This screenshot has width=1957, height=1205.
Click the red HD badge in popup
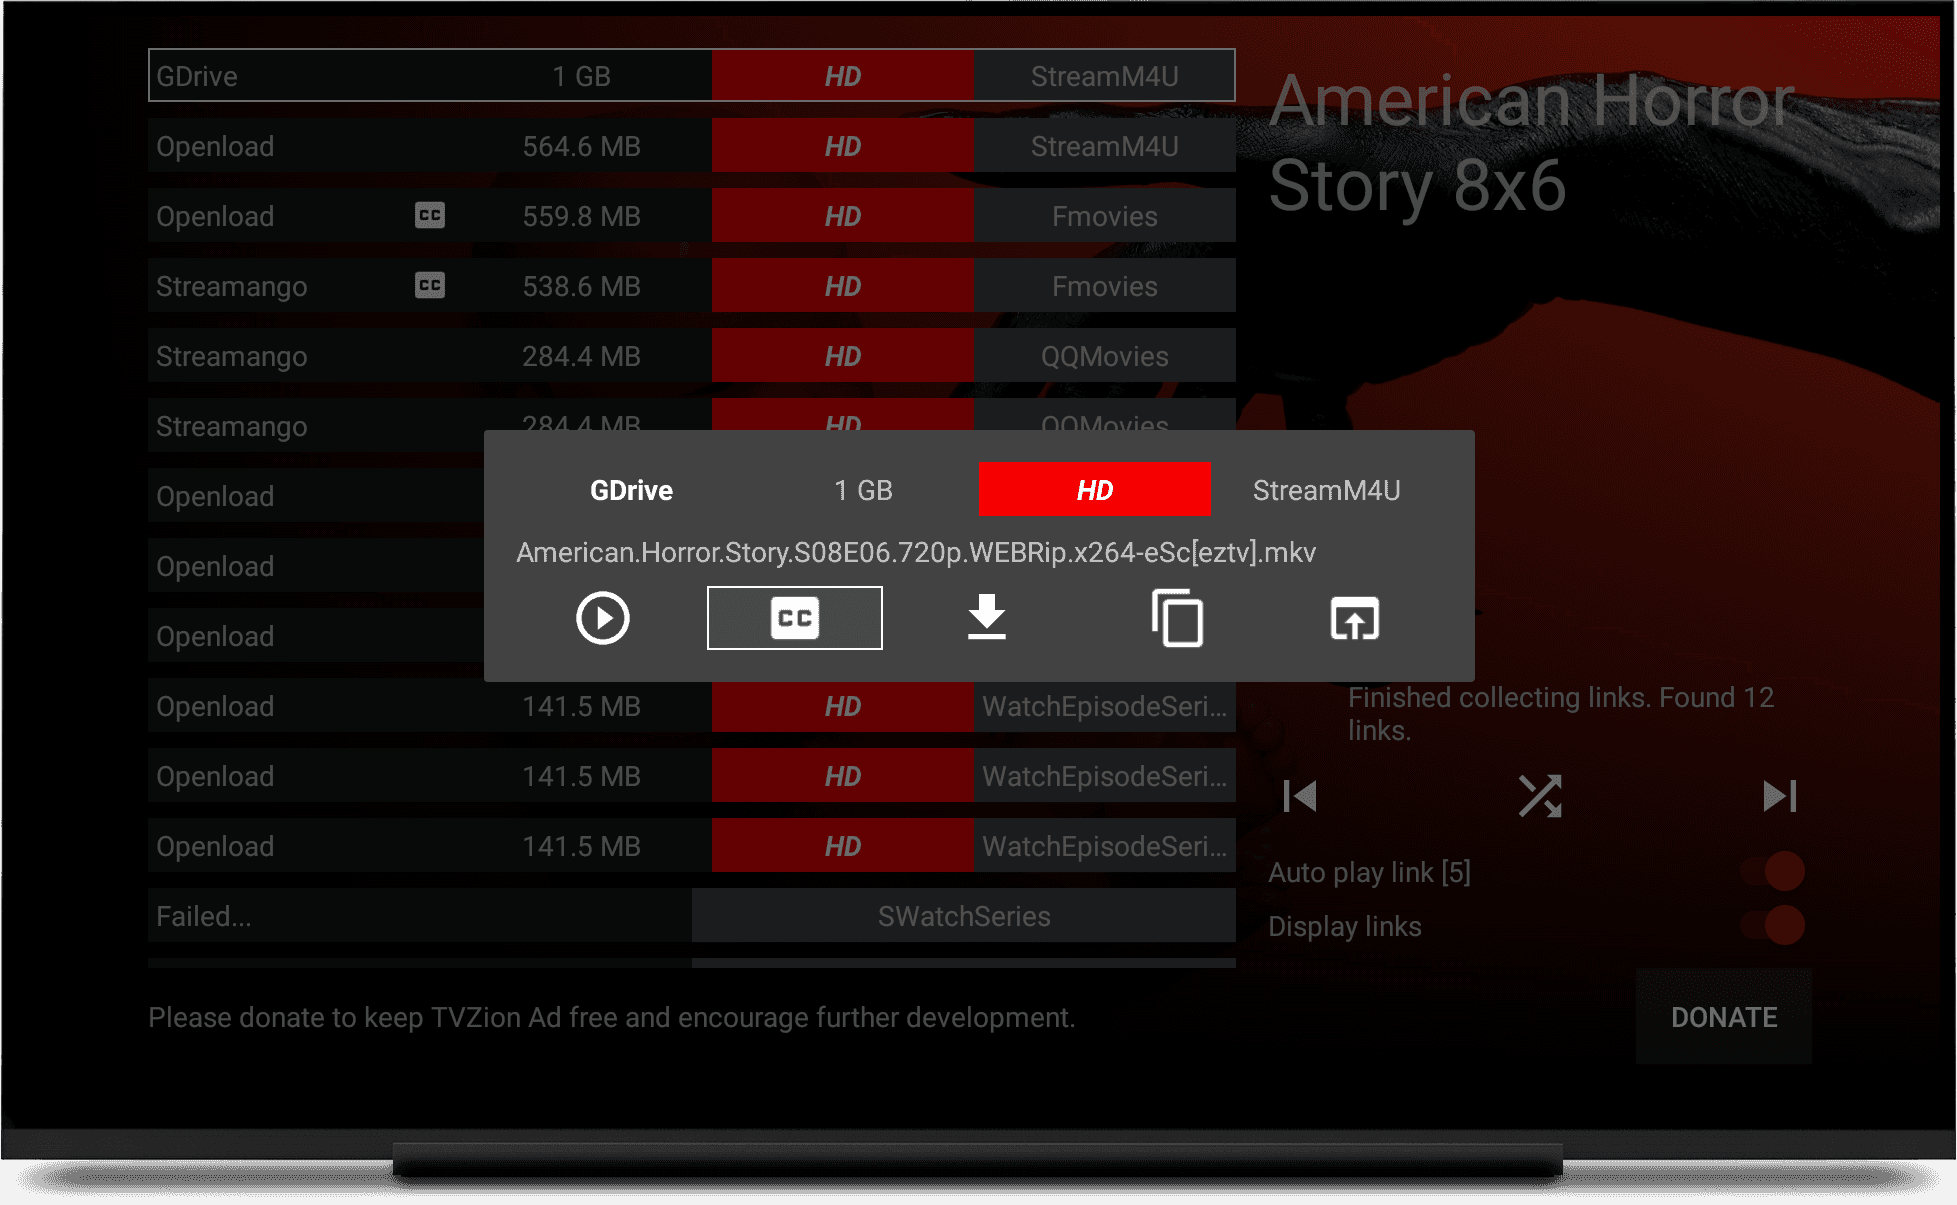[x=1095, y=490]
